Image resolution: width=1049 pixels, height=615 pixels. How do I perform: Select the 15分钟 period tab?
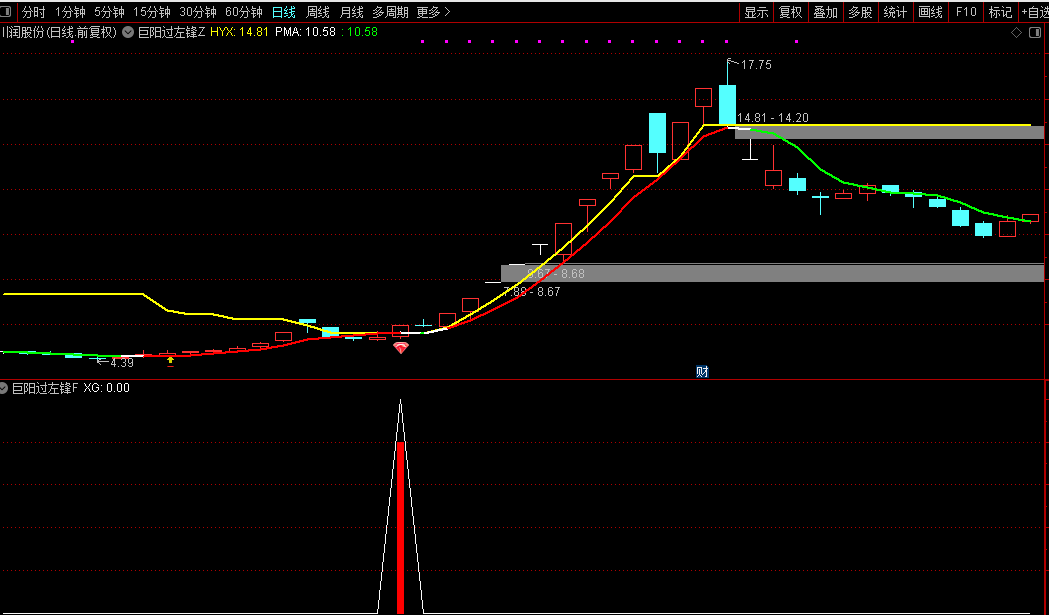click(x=152, y=12)
